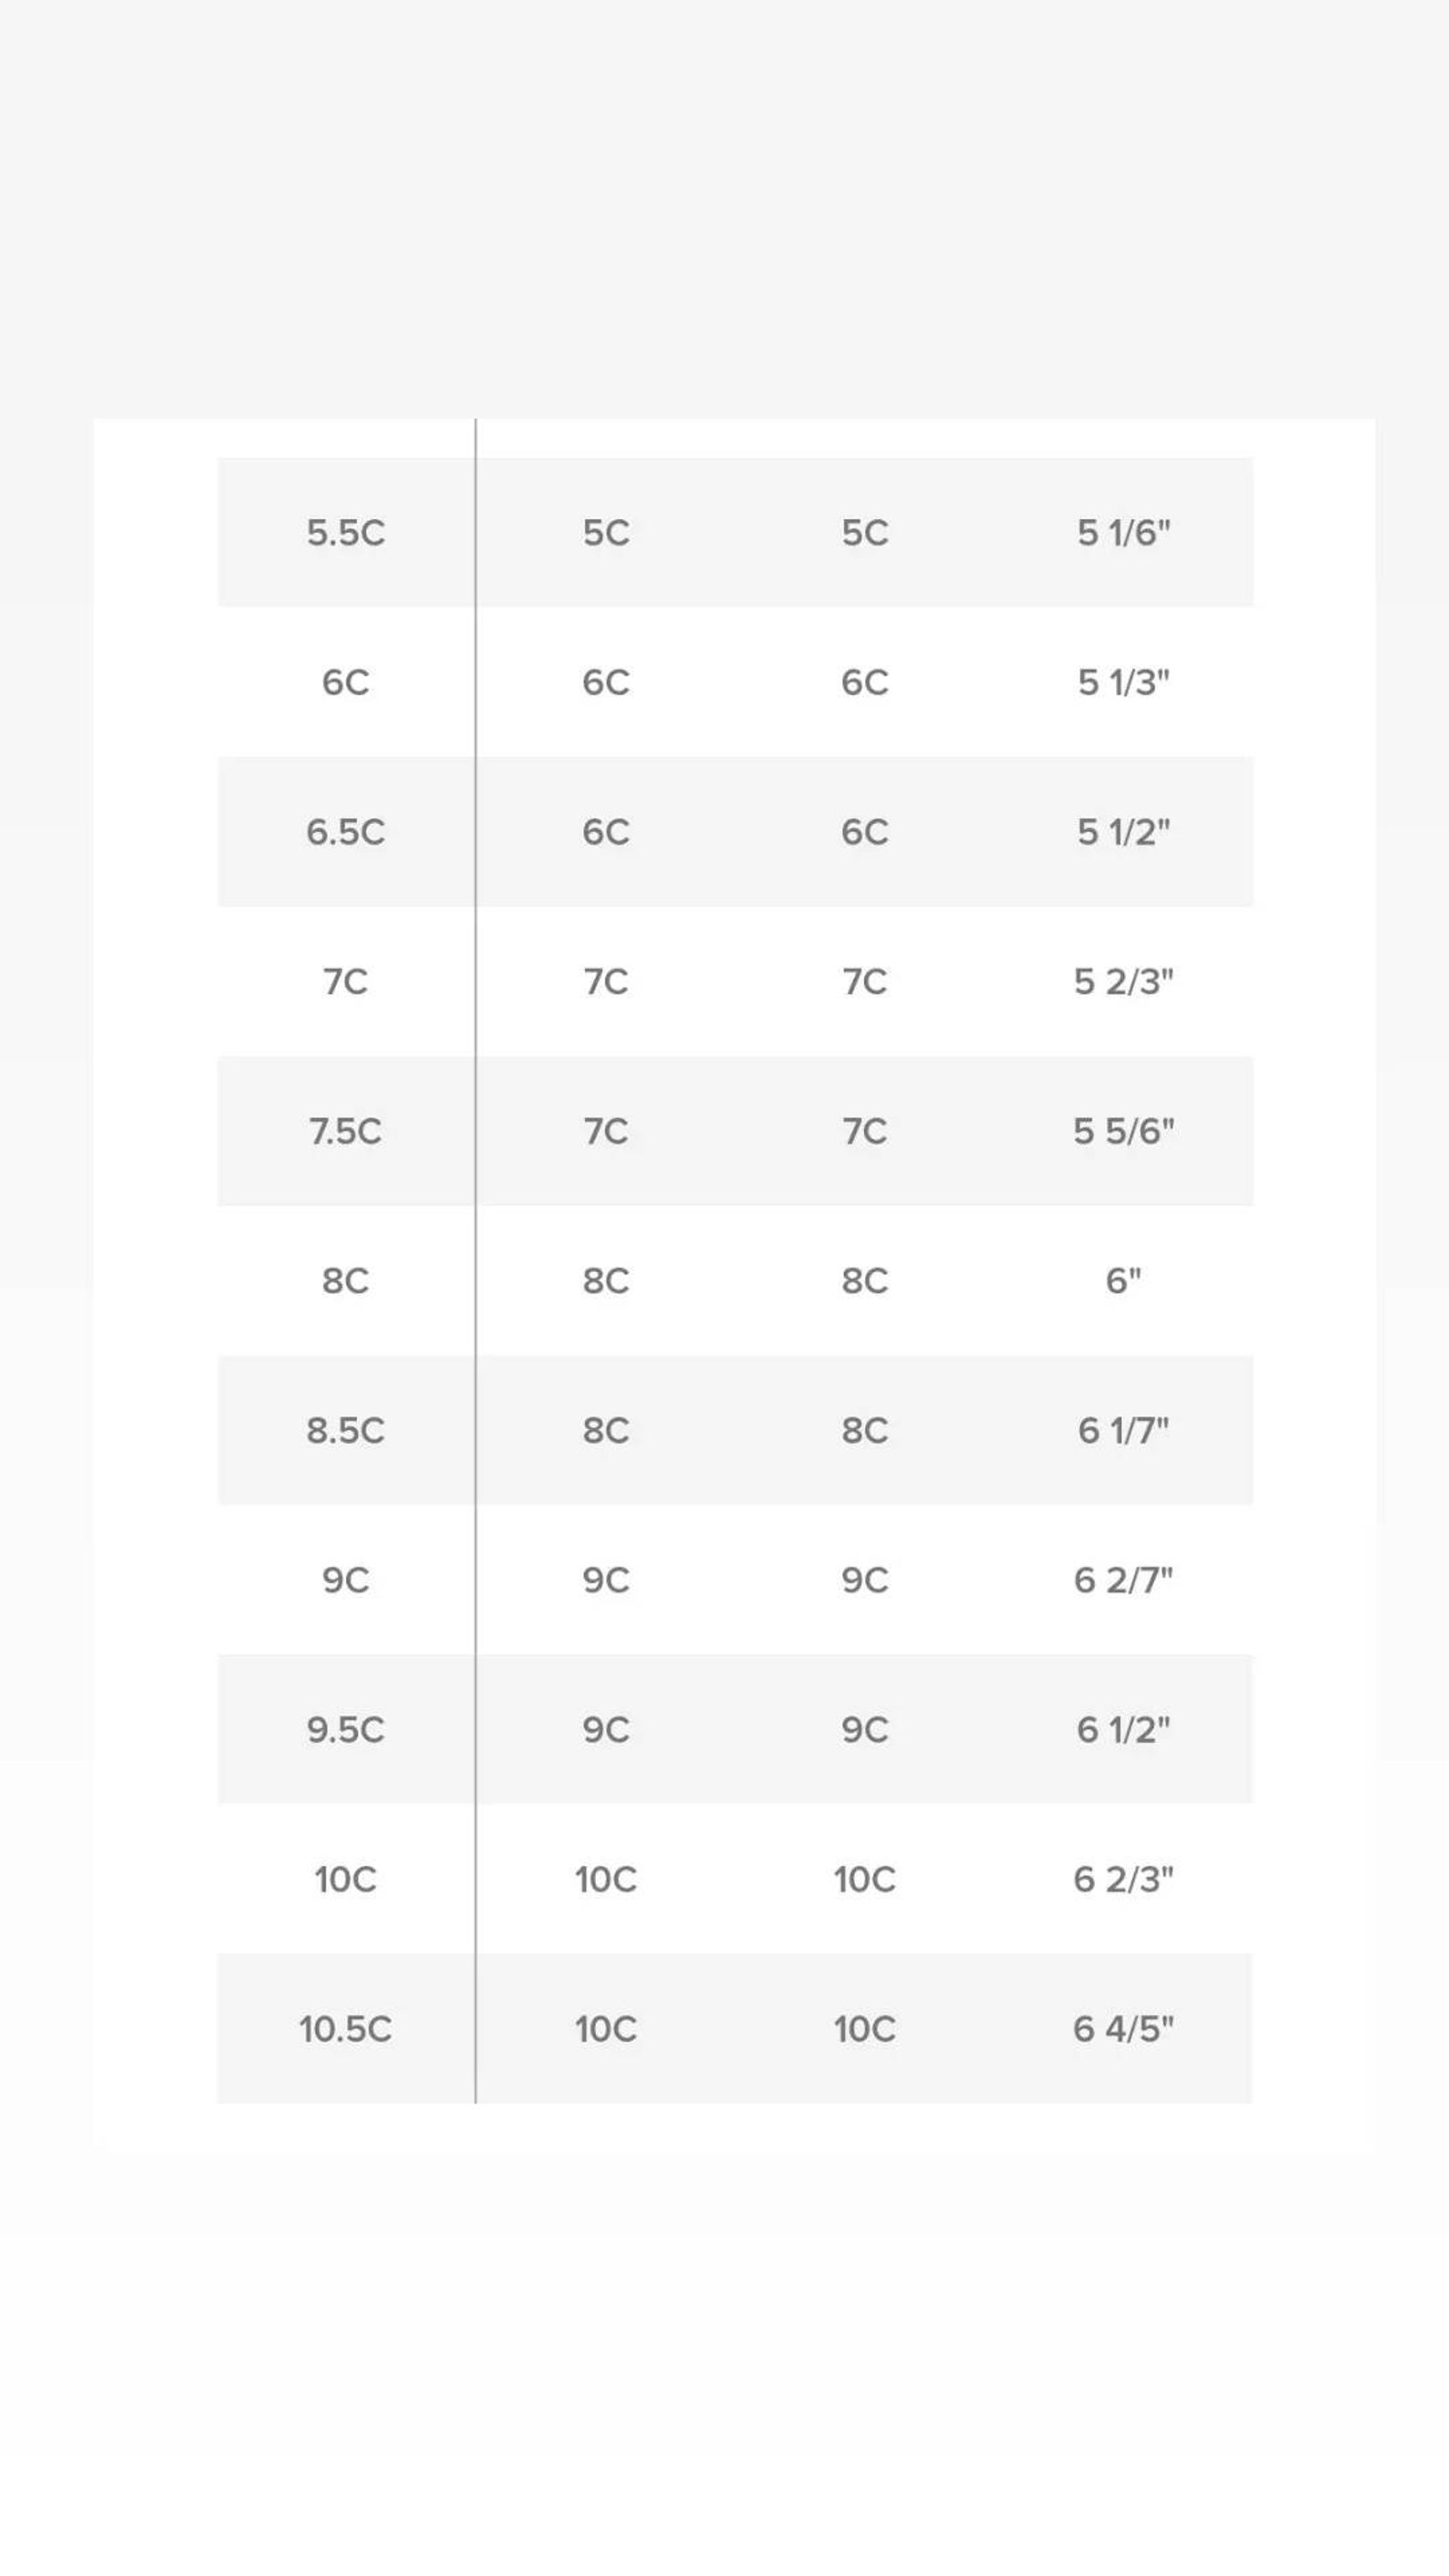
Task: Select the 10.5C size entry
Action: pos(345,2029)
